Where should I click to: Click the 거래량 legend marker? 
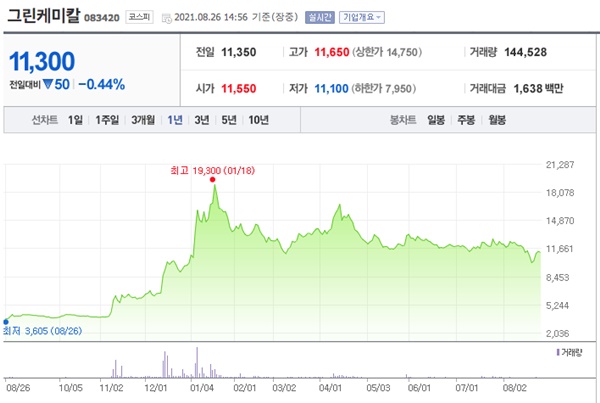click(x=558, y=352)
